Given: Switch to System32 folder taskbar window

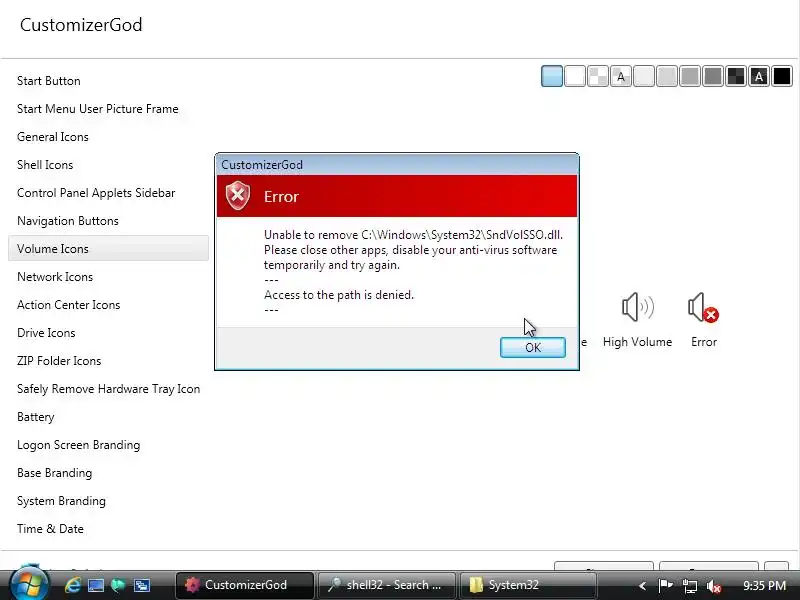Looking at the screenshot, I should pos(528,585).
